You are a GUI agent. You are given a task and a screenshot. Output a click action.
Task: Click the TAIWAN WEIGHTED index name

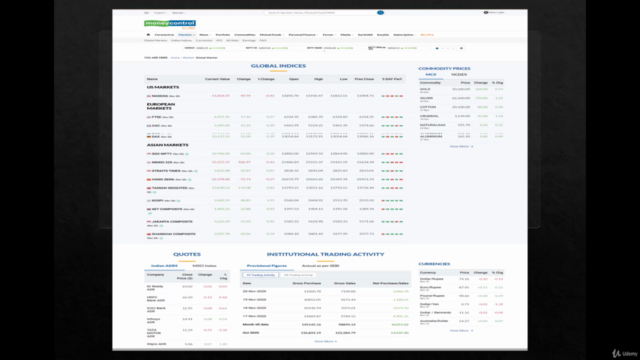tap(169, 188)
